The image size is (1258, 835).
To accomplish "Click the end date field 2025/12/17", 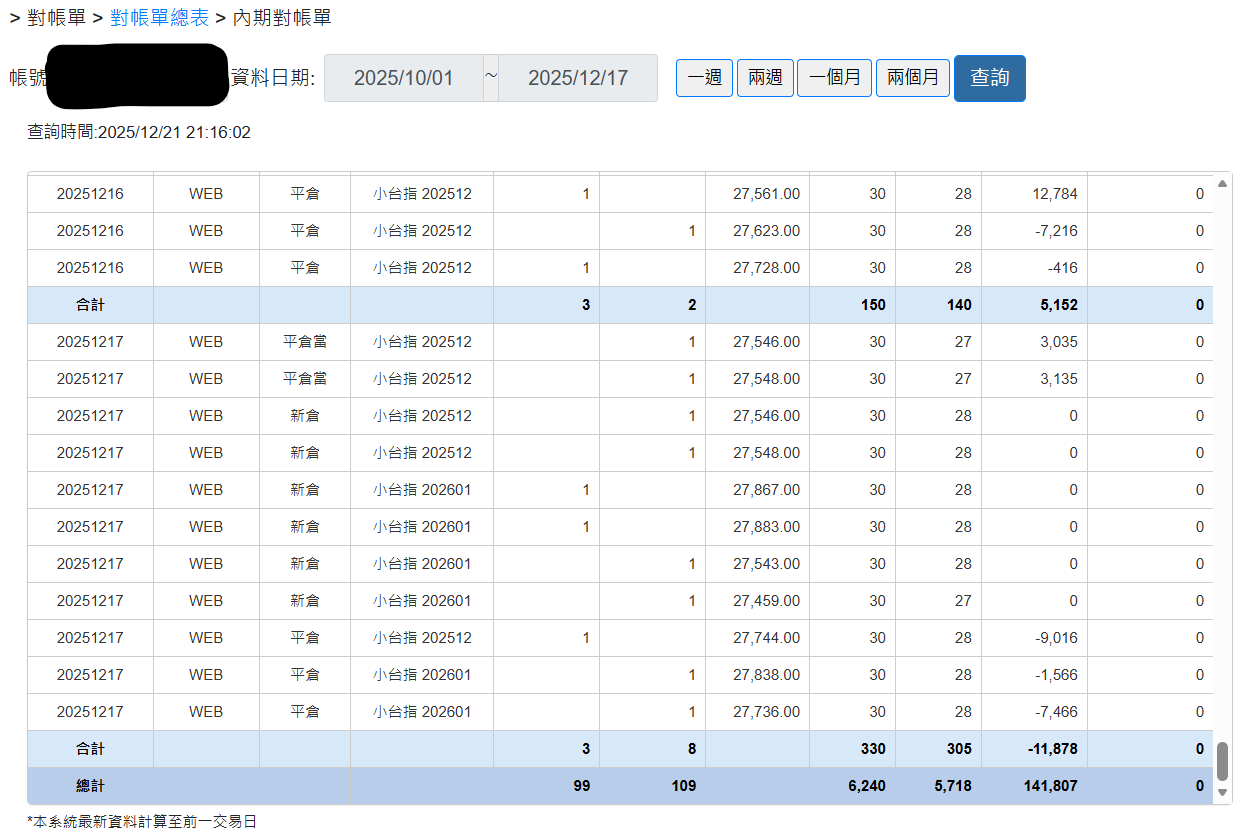I will pyautogui.click(x=578, y=78).
